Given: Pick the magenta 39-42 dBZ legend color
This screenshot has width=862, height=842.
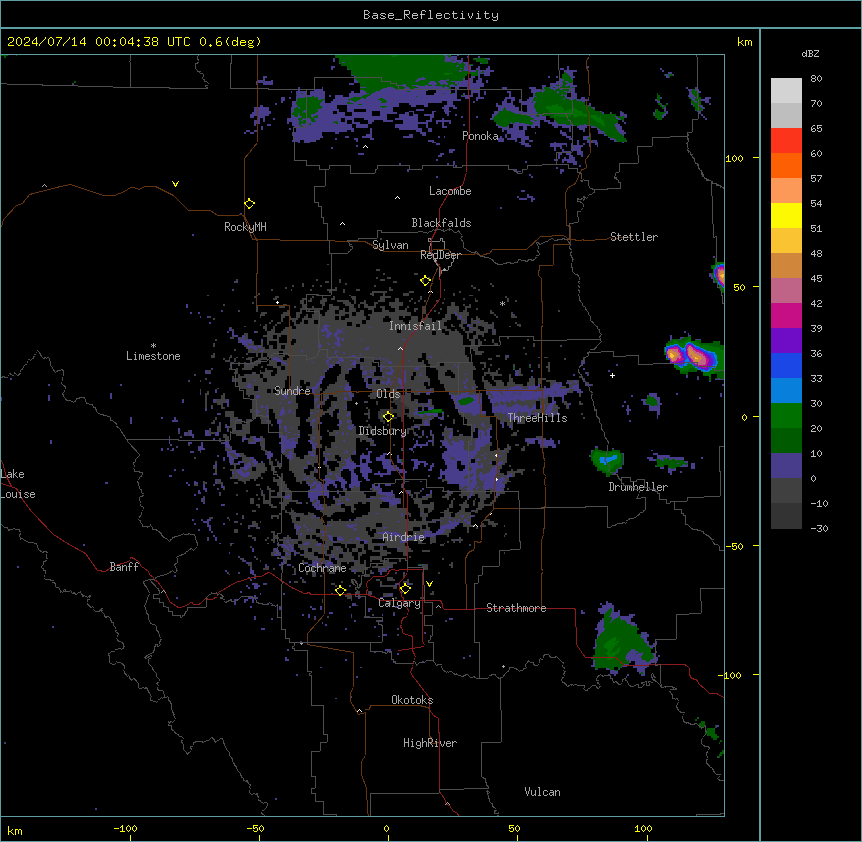Looking at the screenshot, I should click(786, 315).
